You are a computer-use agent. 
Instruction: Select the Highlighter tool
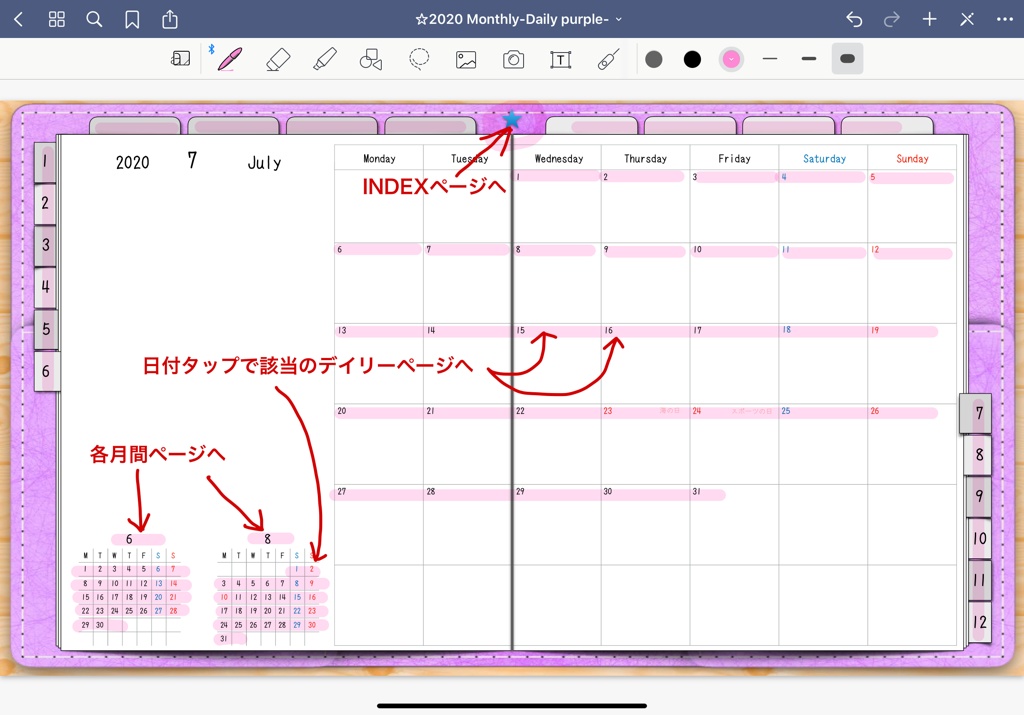[324, 59]
